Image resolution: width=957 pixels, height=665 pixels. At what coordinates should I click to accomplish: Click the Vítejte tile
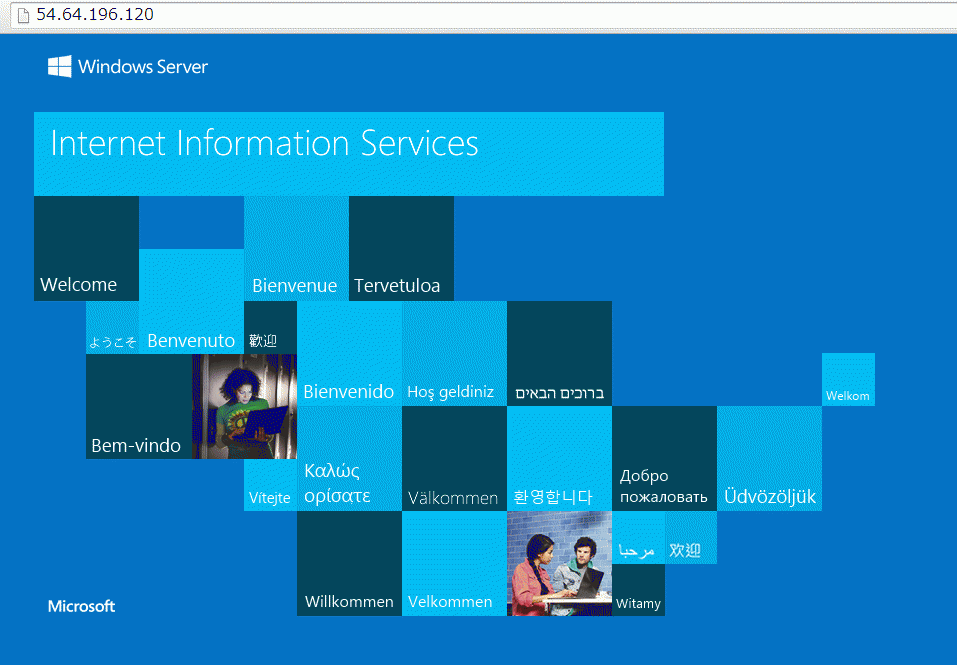coord(270,485)
